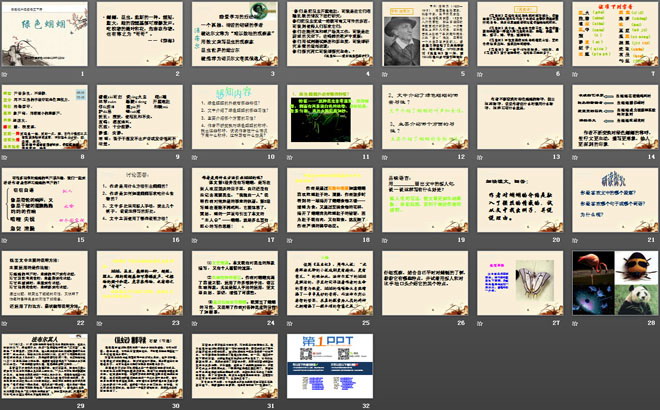Select slide 11 thumbnail with dark green photo
This screenshot has width=660, height=410.
330,117
